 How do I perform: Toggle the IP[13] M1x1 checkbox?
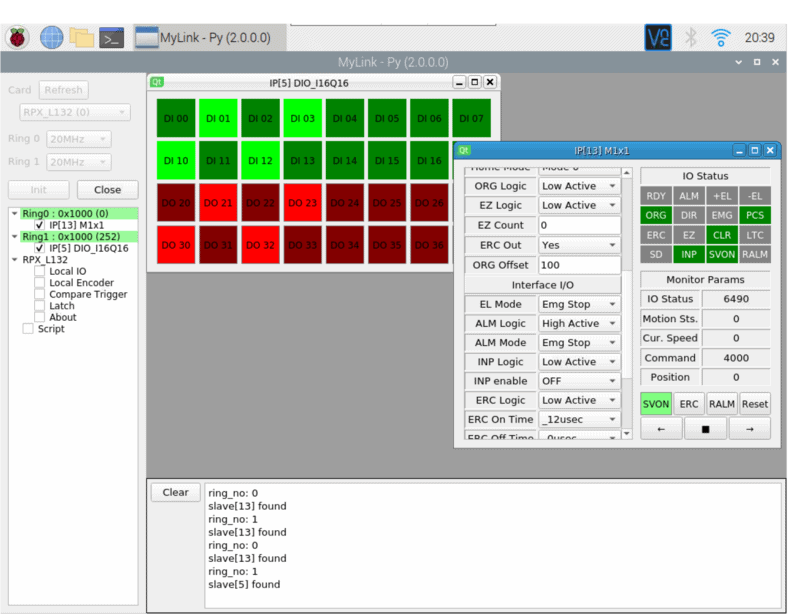[39, 225]
